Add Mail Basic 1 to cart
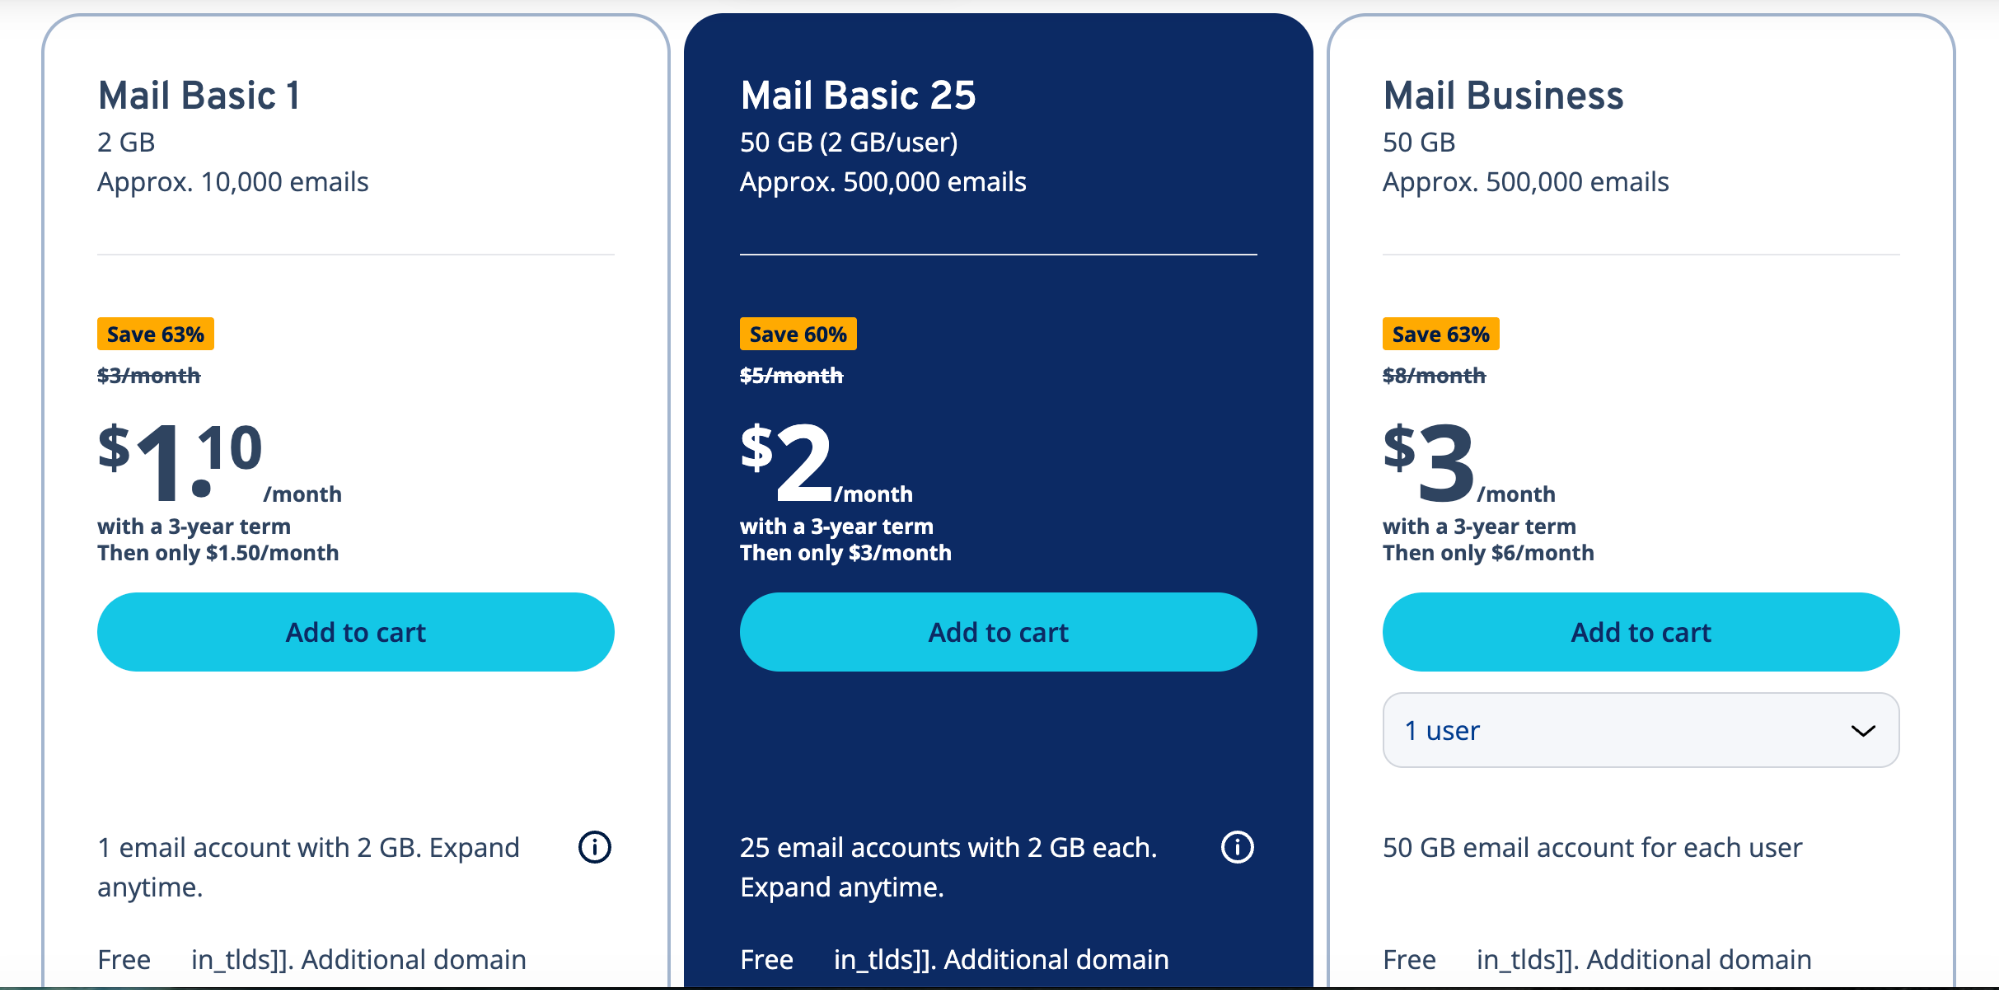1999x991 pixels. coord(355,632)
